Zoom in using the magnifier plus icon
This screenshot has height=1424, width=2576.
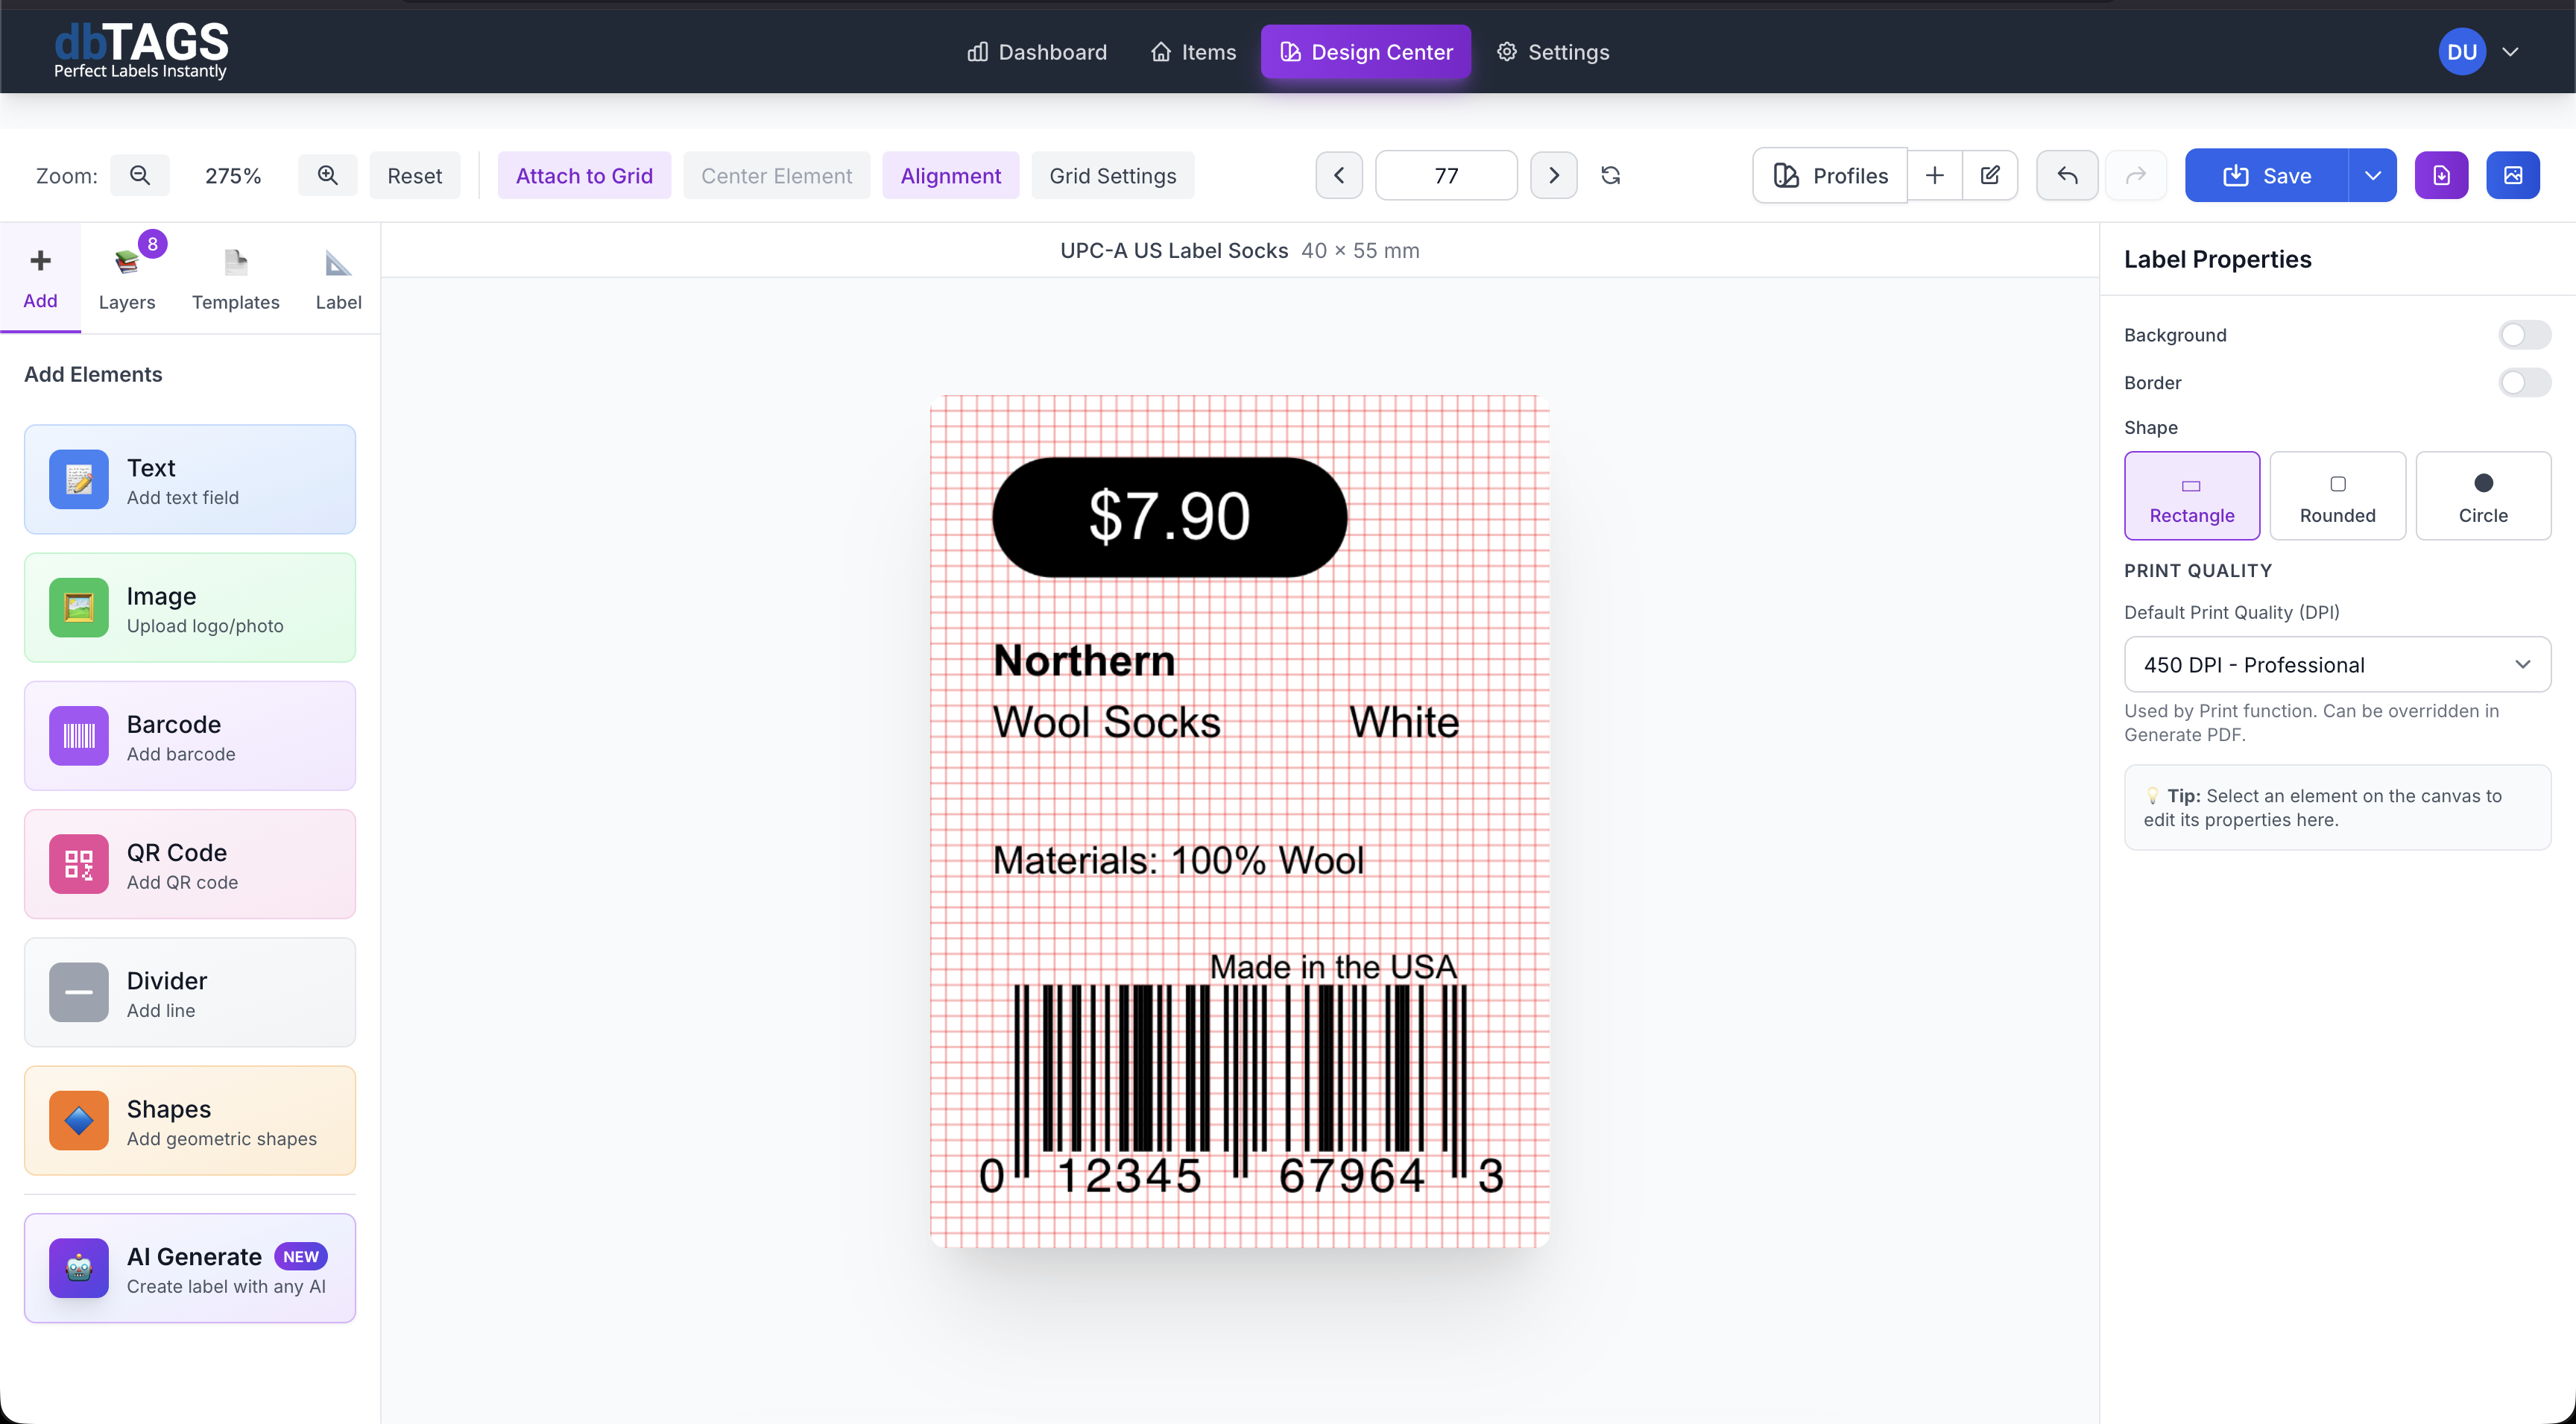[x=327, y=175]
